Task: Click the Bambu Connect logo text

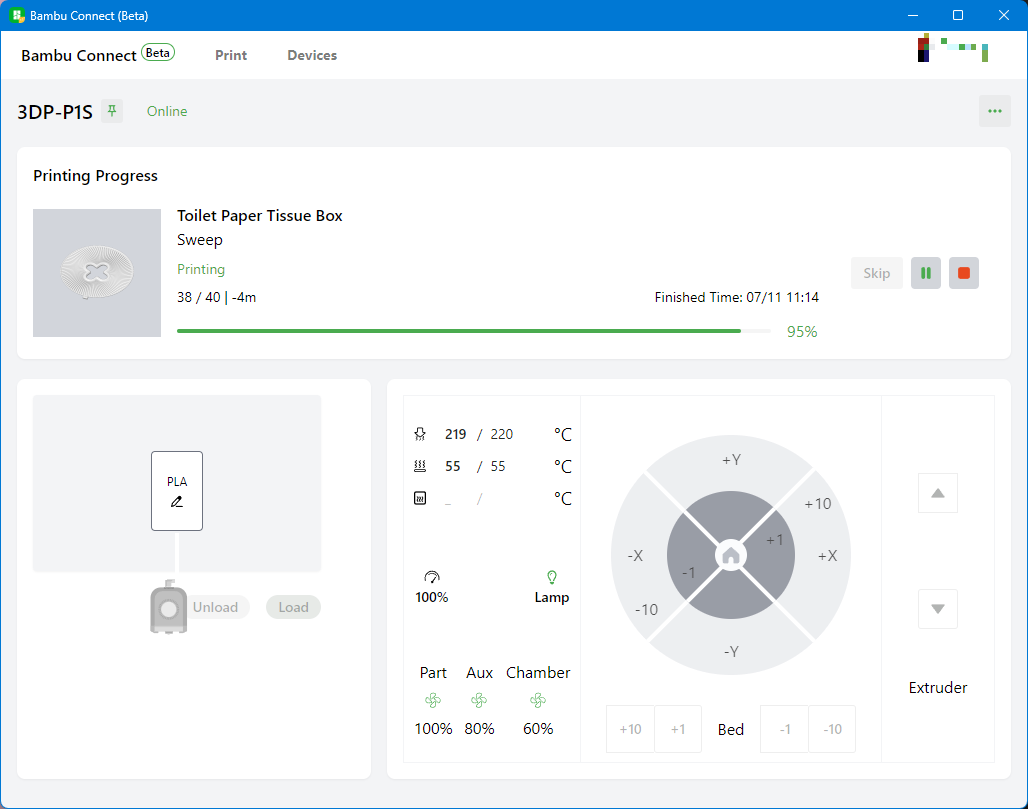Action: [x=79, y=55]
